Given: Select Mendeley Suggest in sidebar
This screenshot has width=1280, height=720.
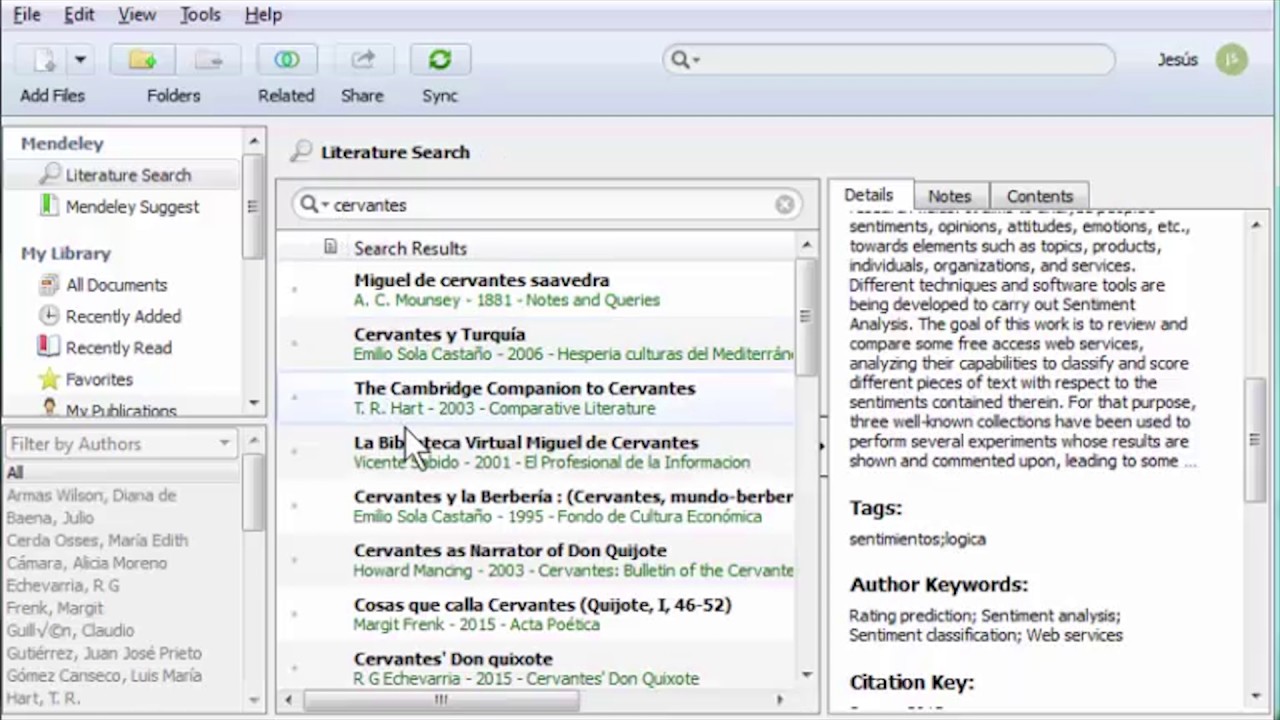Looking at the screenshot, I should 131,207.
